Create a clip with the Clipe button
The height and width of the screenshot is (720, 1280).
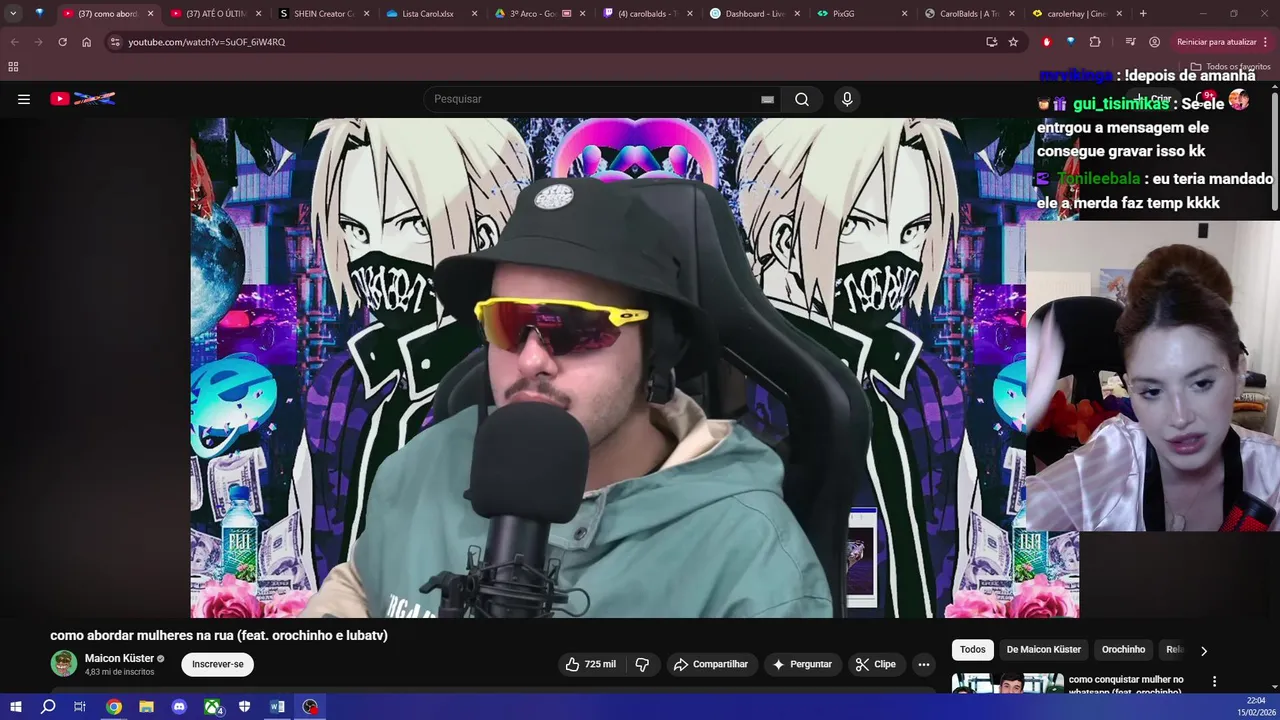(875, 664)
